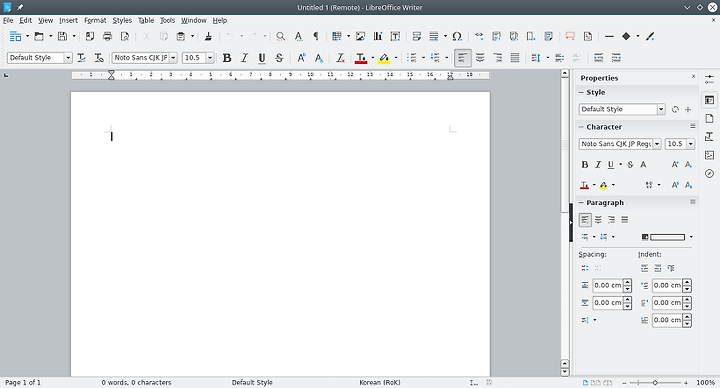Export directly as PDF icon
The height and width of the screenshot is (388, 720).
tap(90, 36)
